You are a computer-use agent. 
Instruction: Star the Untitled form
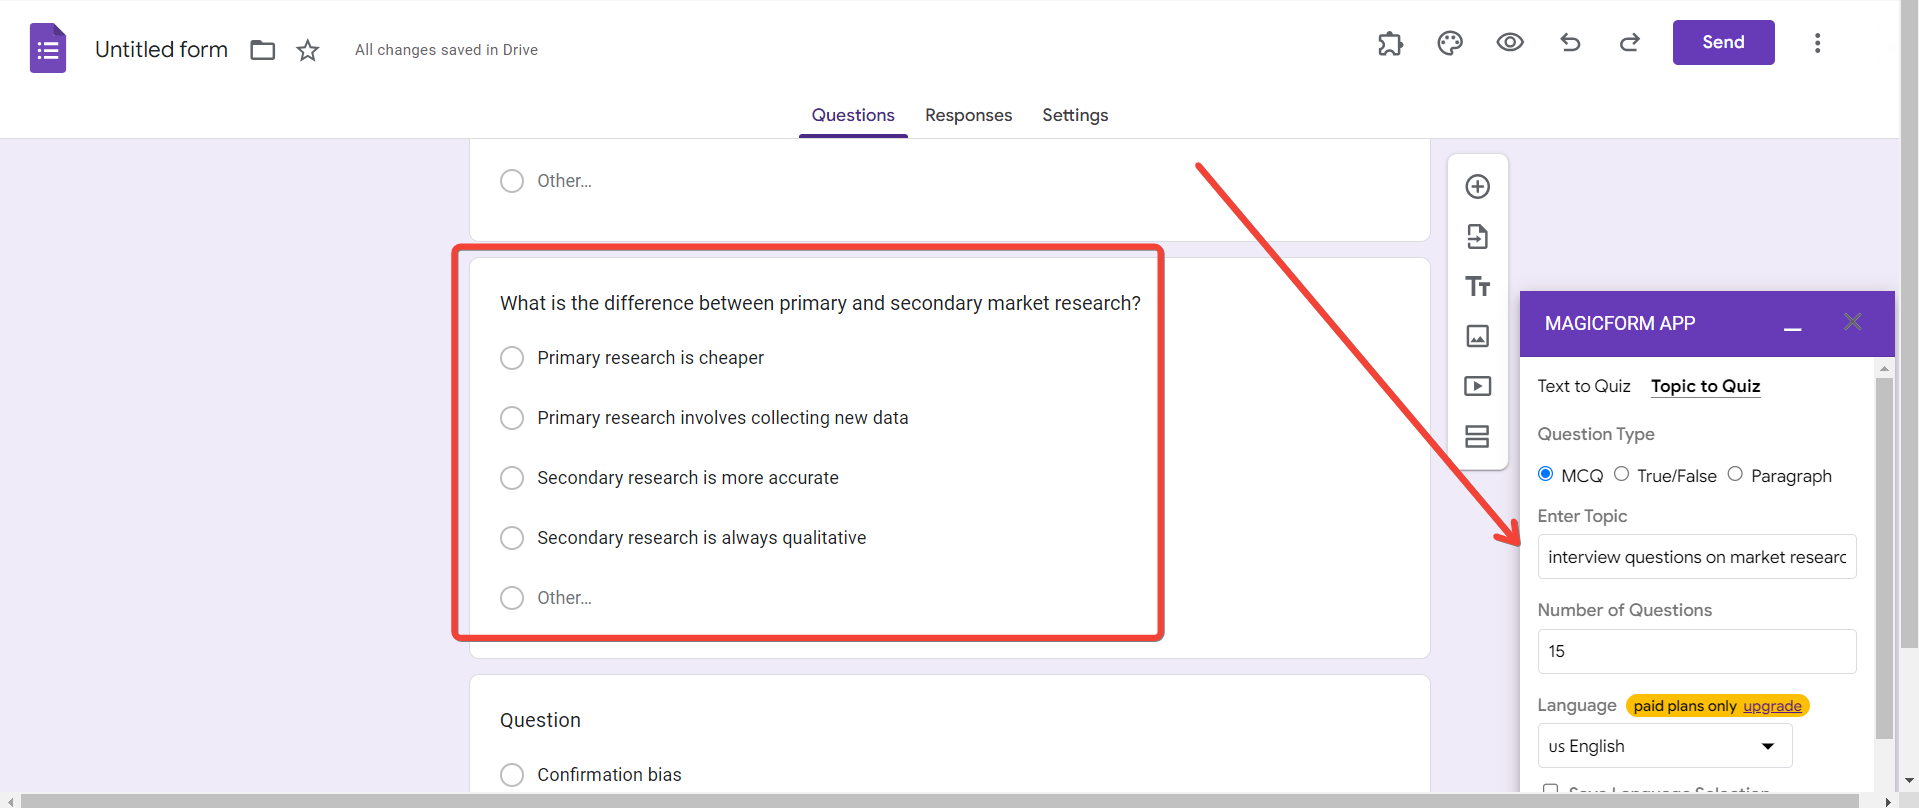coord(308,50)
